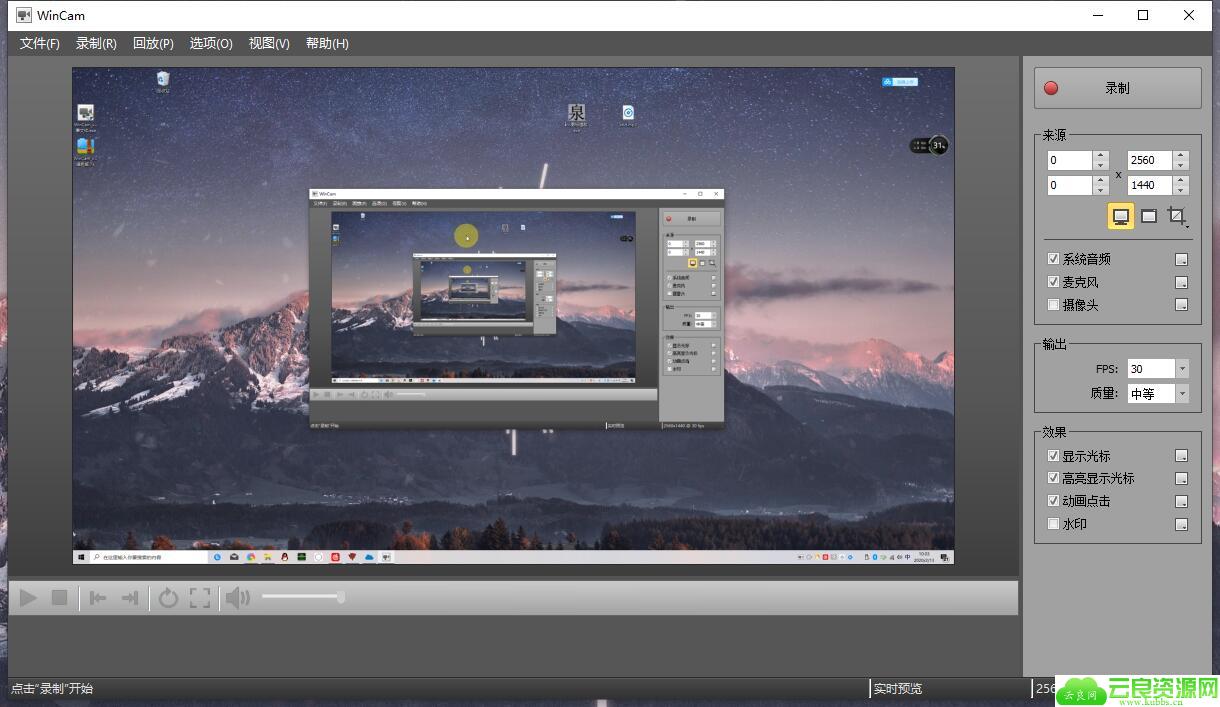Uncheck 高亮显示光标 option
The width and height of the screenshot is (1220, 707).
[1053, 478]
